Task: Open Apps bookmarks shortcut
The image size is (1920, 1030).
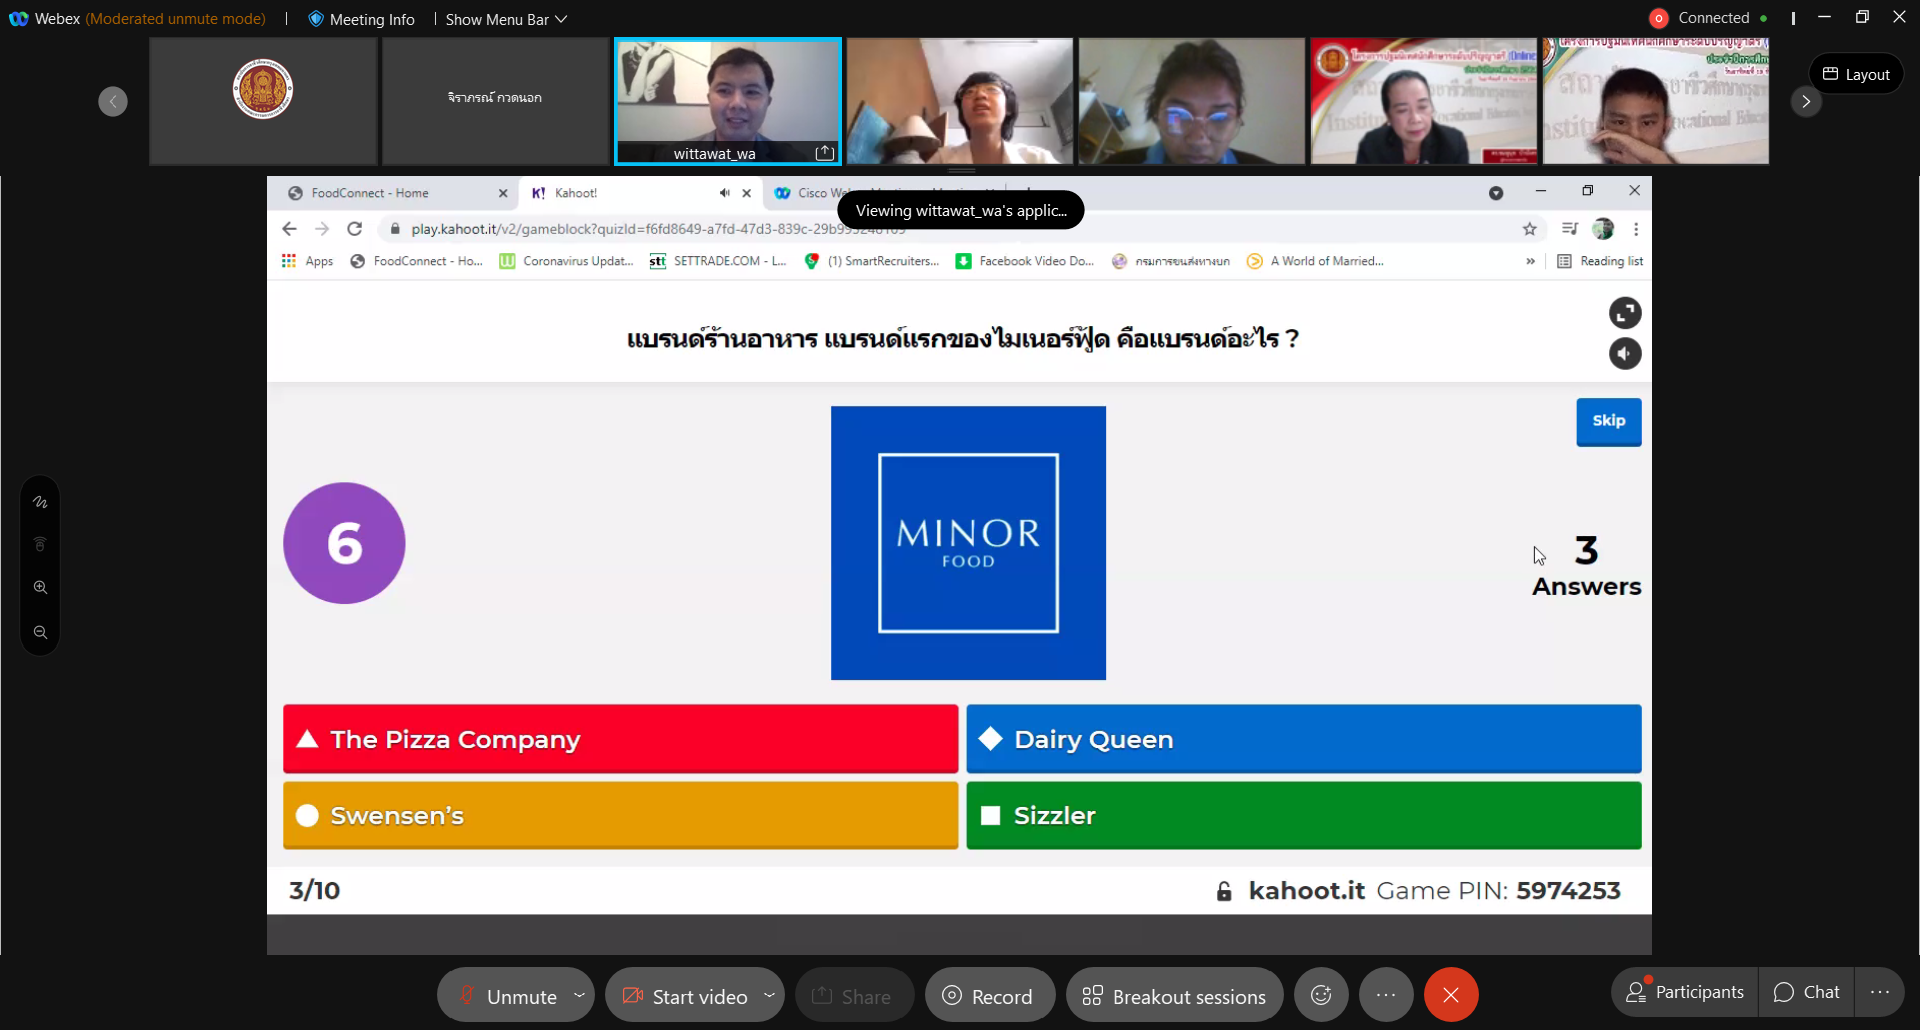Action: pos(308,261)
